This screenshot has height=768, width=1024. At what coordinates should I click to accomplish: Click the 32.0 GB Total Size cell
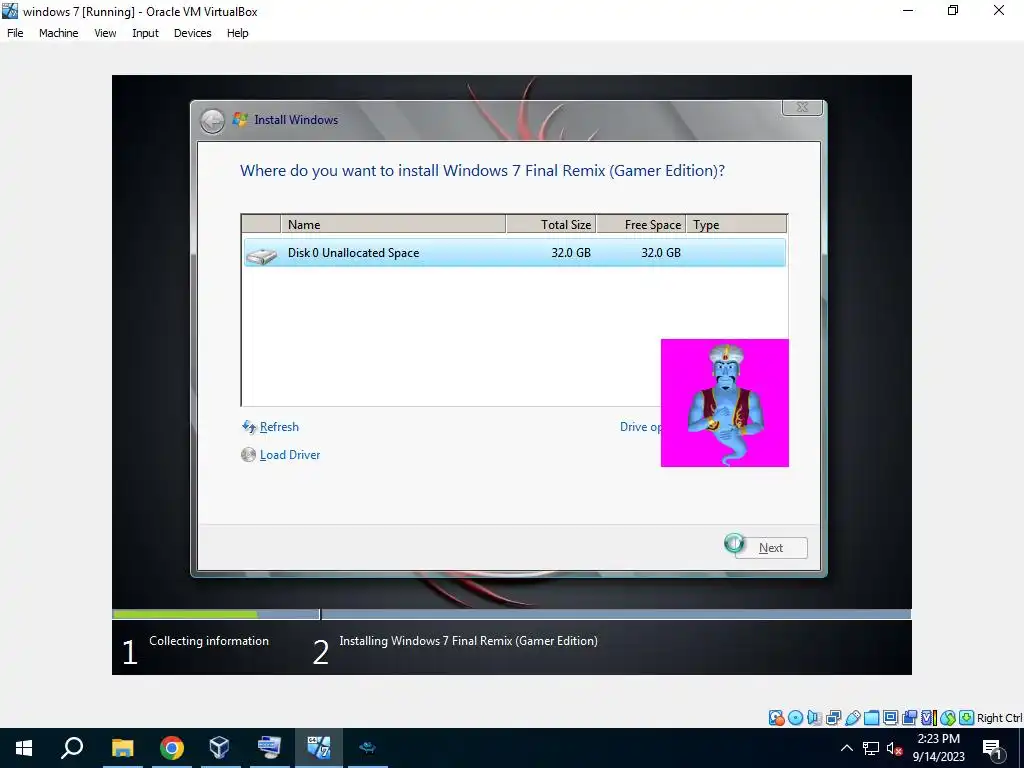pos(571,253)
